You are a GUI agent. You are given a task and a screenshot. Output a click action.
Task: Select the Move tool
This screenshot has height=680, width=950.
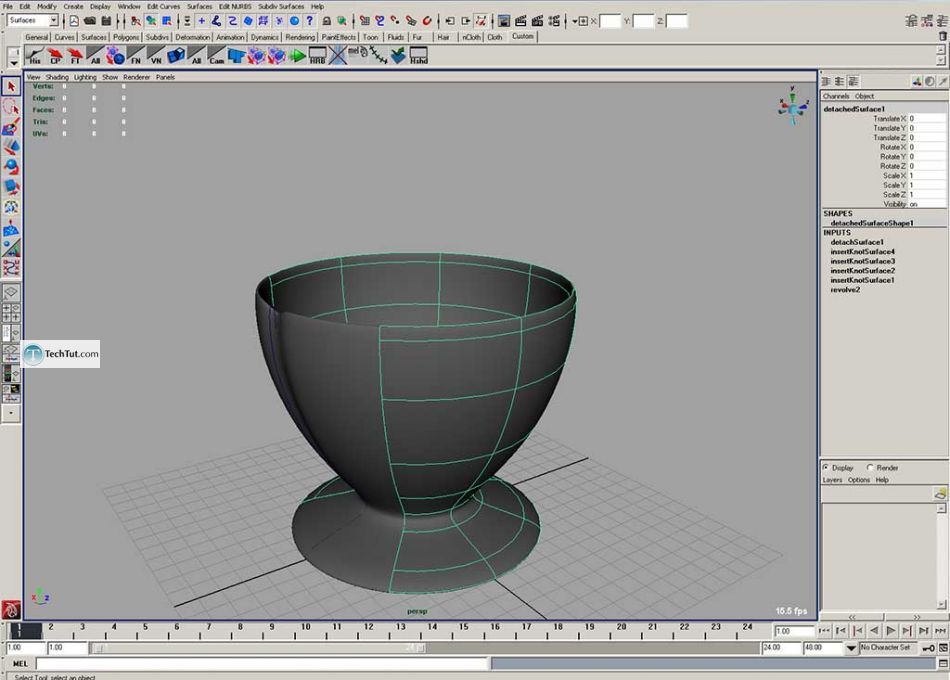pyautogui.click(x=11, y=147)
